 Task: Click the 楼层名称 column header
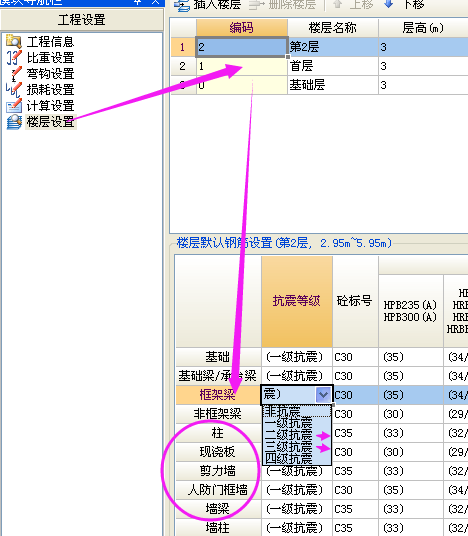point(333,27)
